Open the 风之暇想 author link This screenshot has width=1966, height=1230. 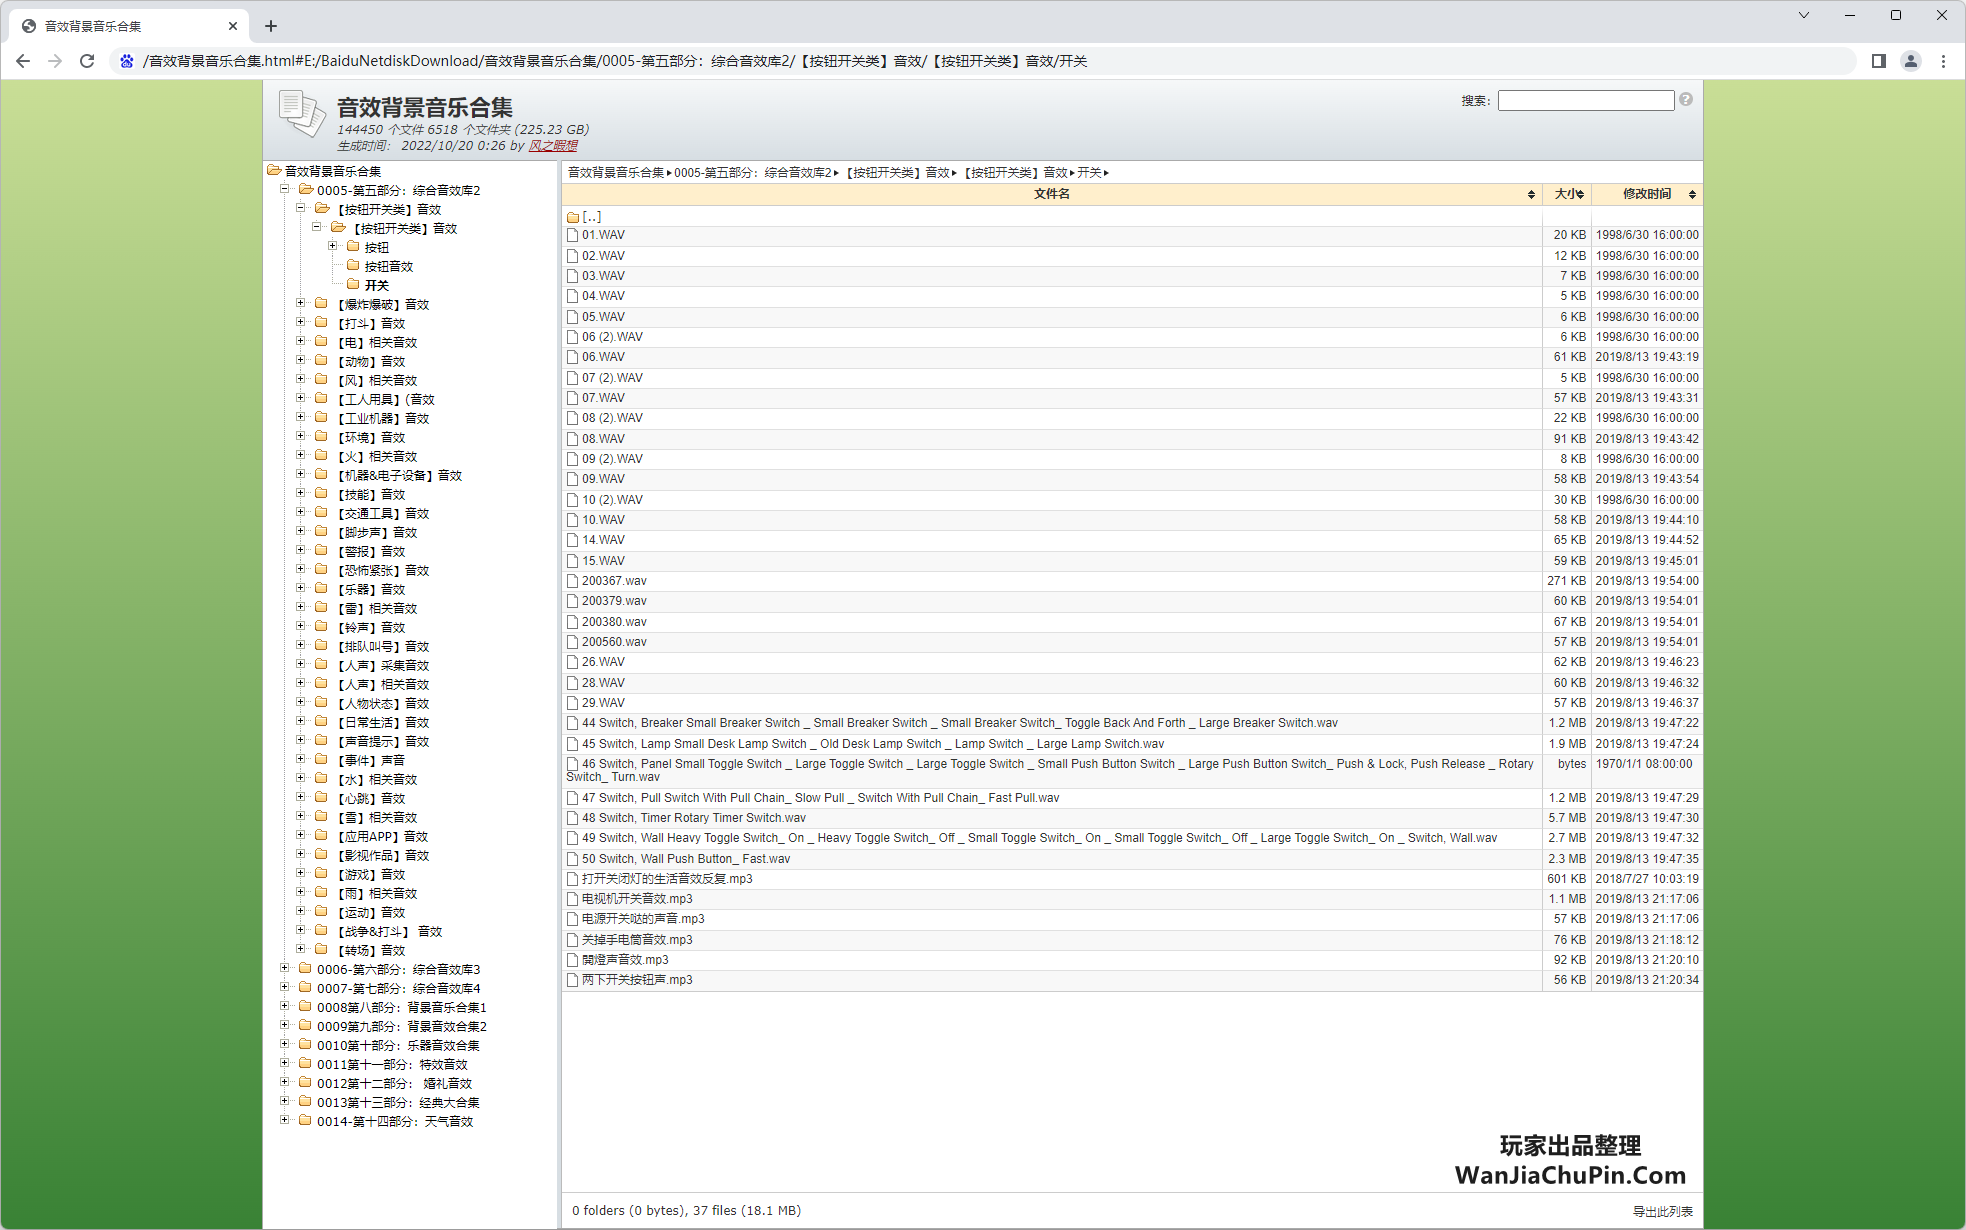point(553,146)
